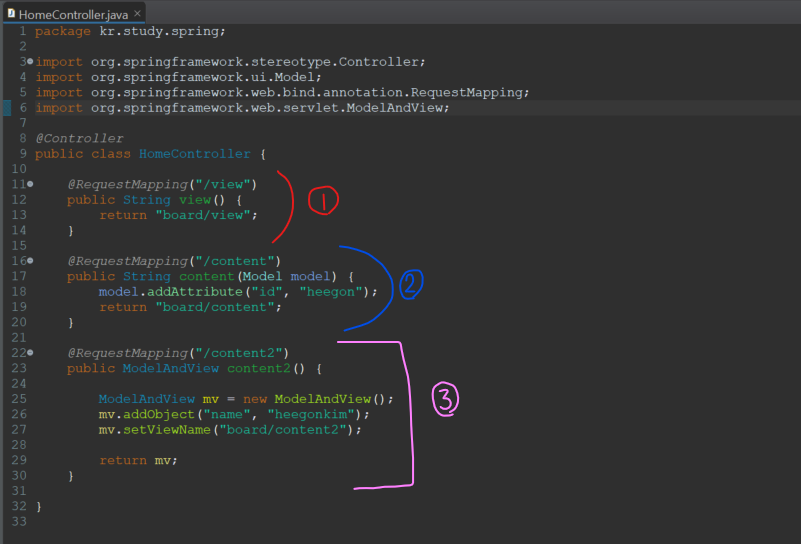
Task: Click org.springframework.ui.Model import text
Action: point(203,77)
